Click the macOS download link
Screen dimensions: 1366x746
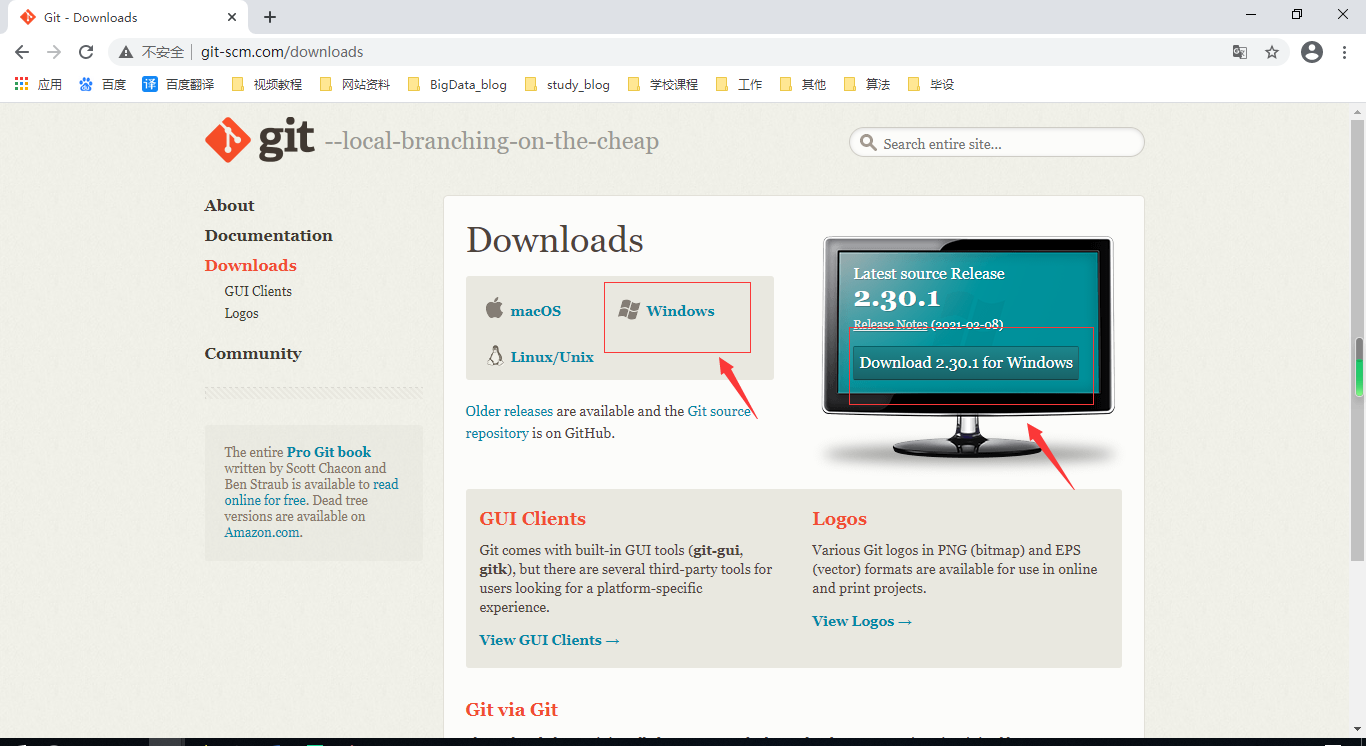[536, 311]
